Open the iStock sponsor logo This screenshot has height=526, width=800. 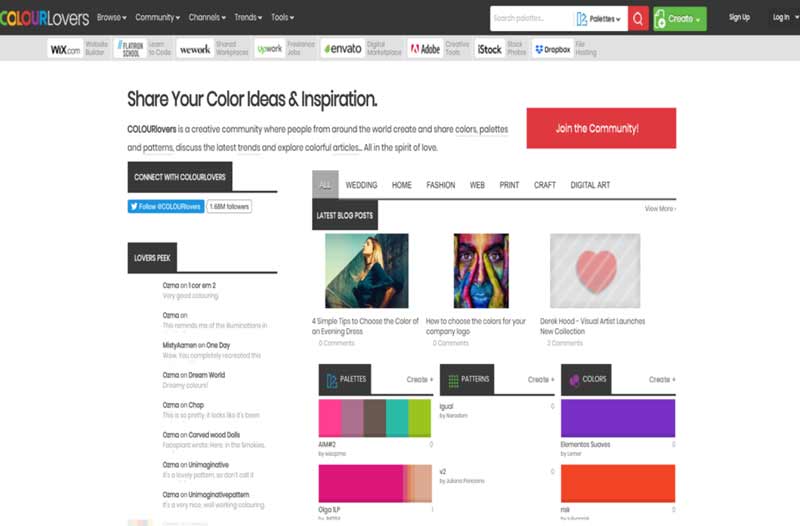click(490, 49)
